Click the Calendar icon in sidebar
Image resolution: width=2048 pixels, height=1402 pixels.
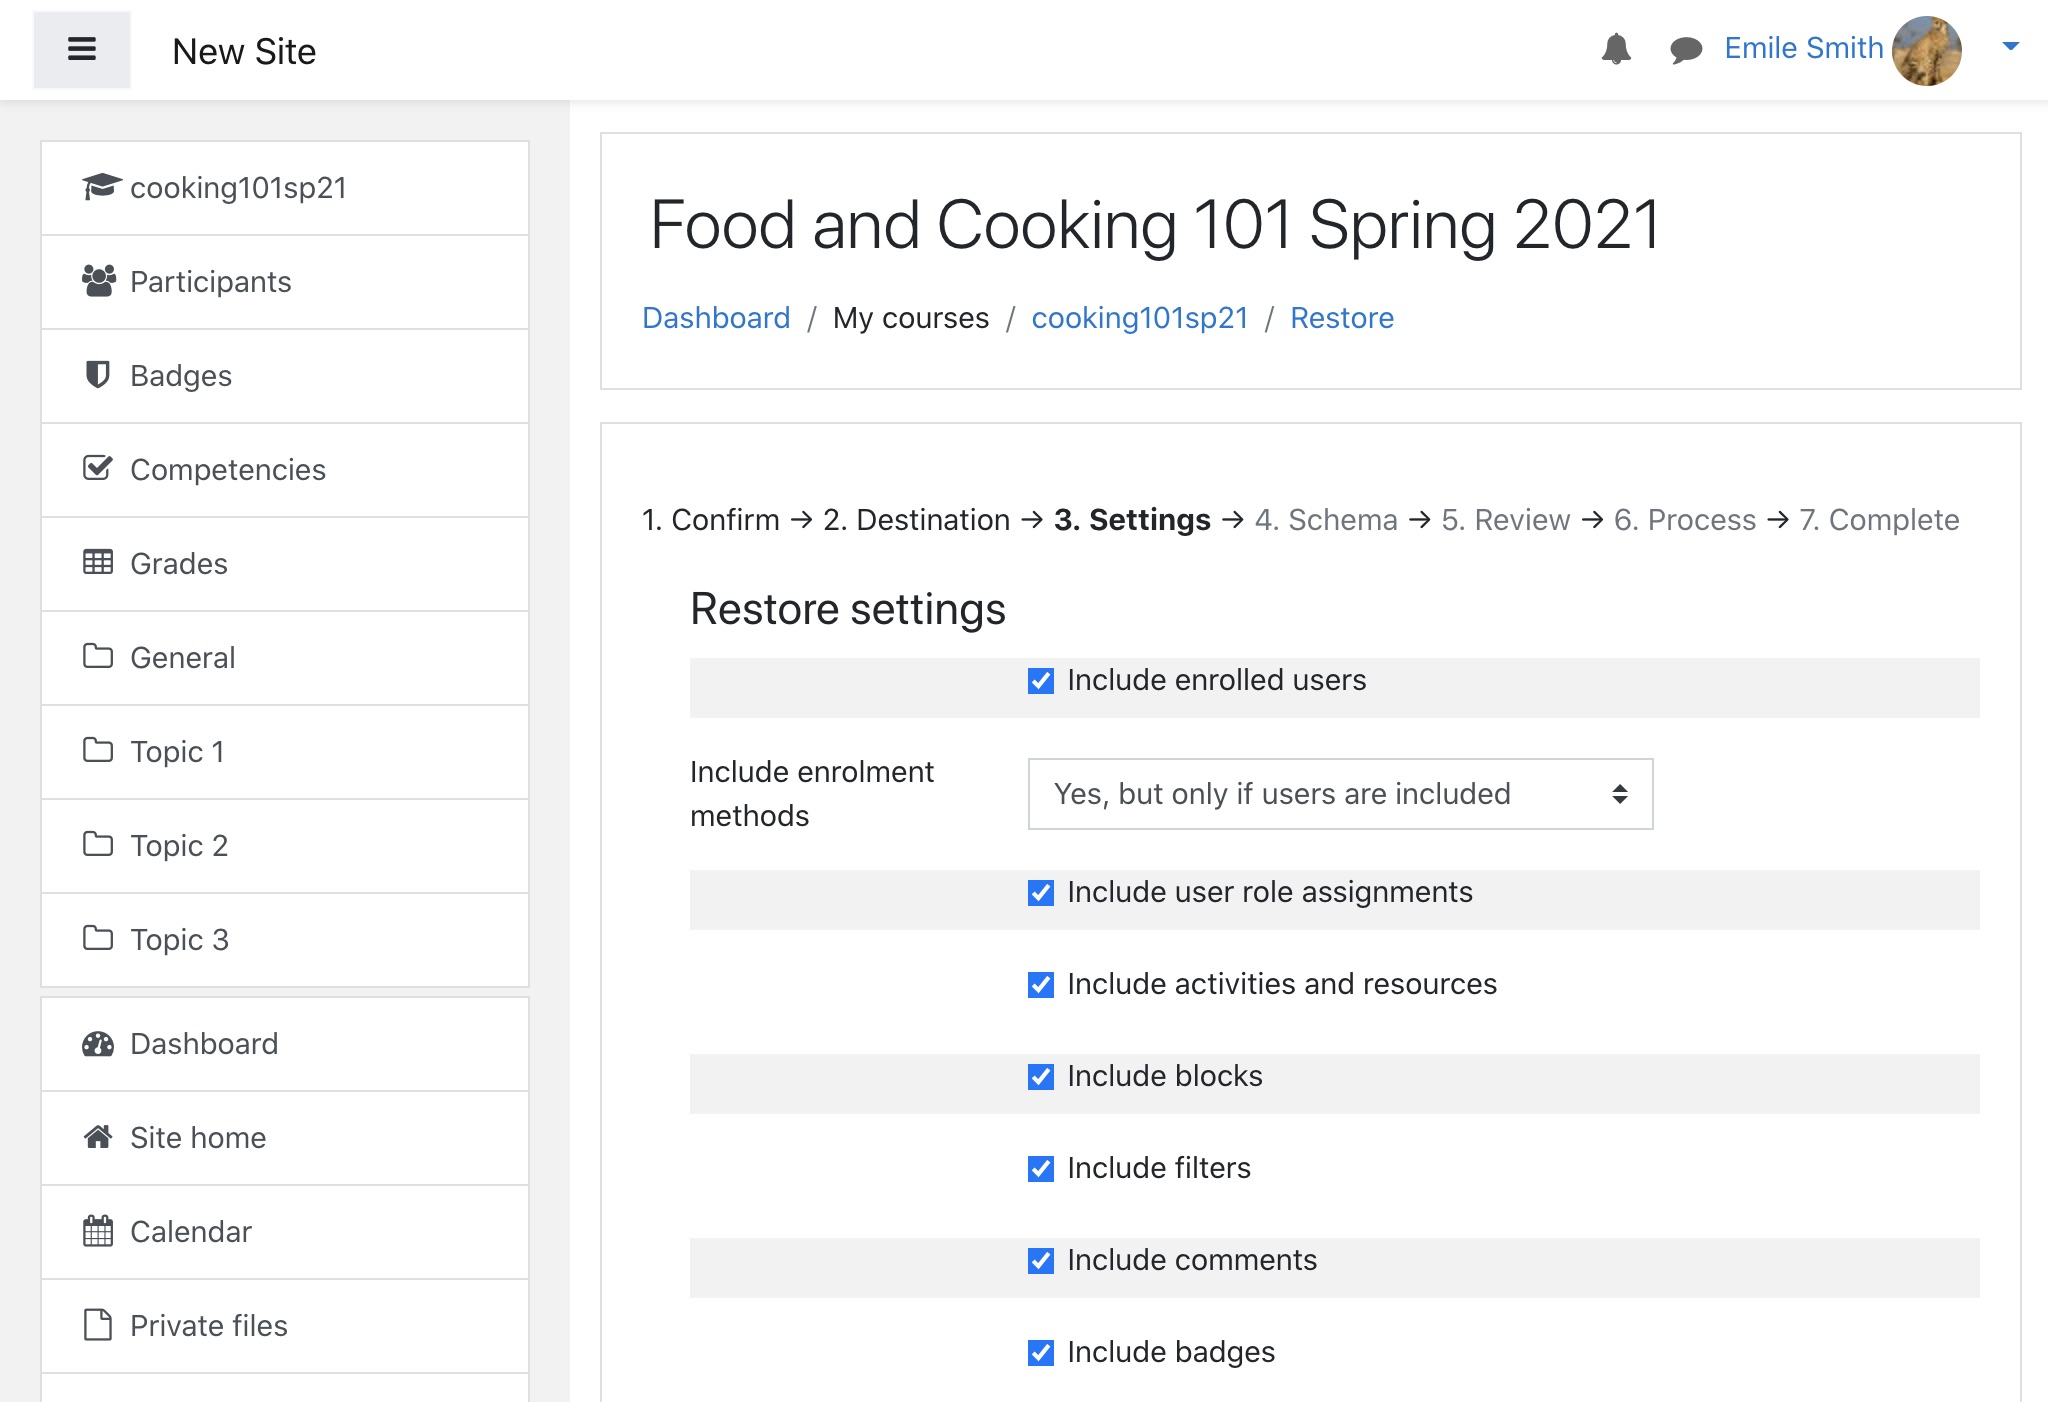click(x=97, y=1231)
